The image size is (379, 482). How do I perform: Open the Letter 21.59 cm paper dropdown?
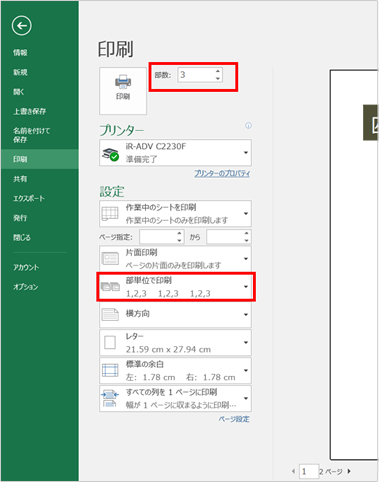click(x=175, y=342)
